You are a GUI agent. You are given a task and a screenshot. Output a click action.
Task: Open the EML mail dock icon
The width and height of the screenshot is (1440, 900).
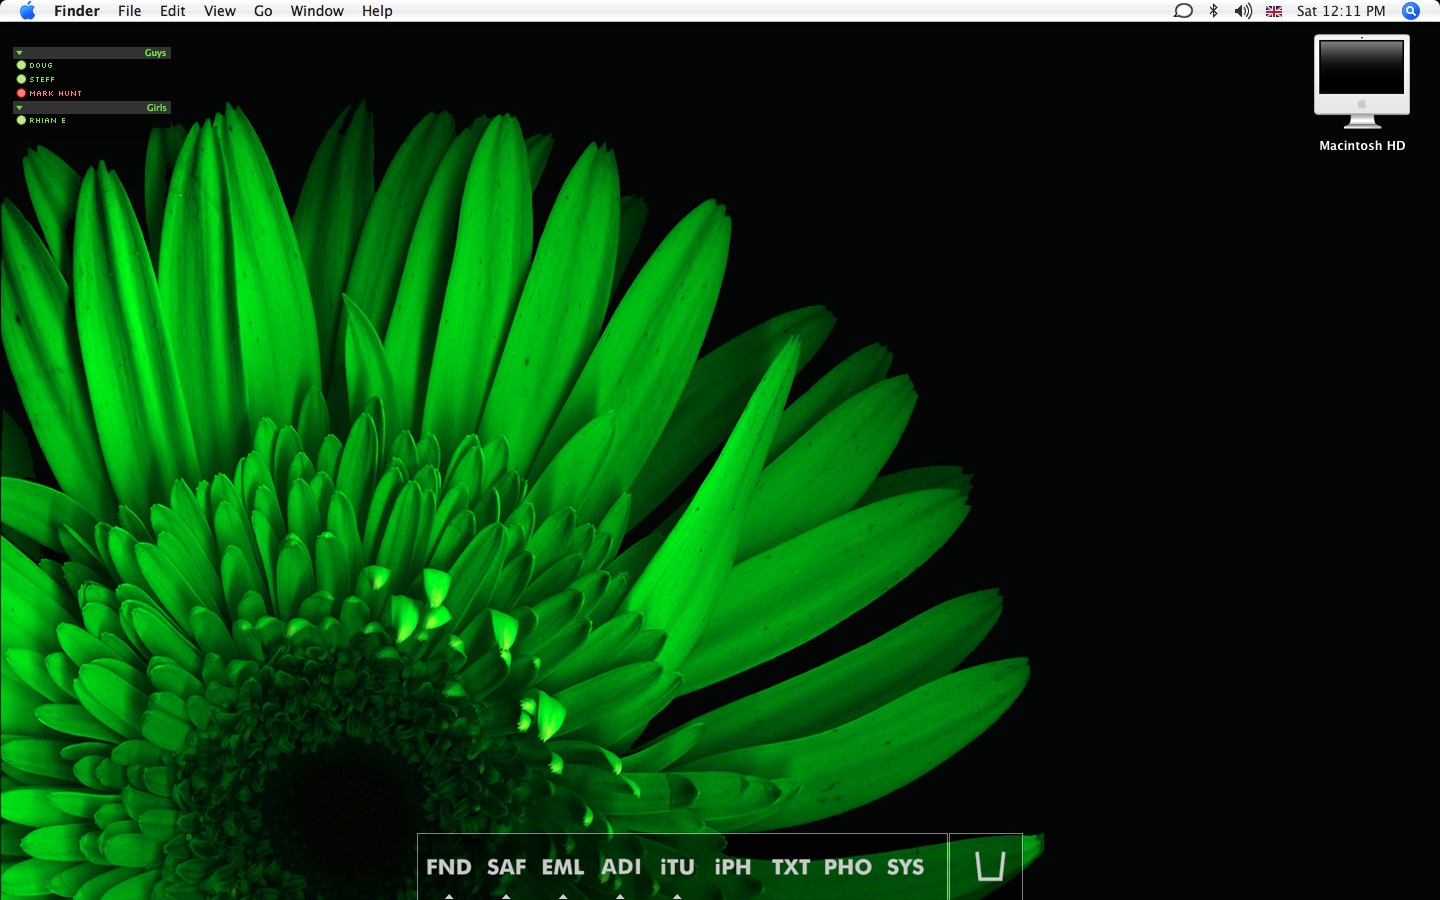(563, 867)
